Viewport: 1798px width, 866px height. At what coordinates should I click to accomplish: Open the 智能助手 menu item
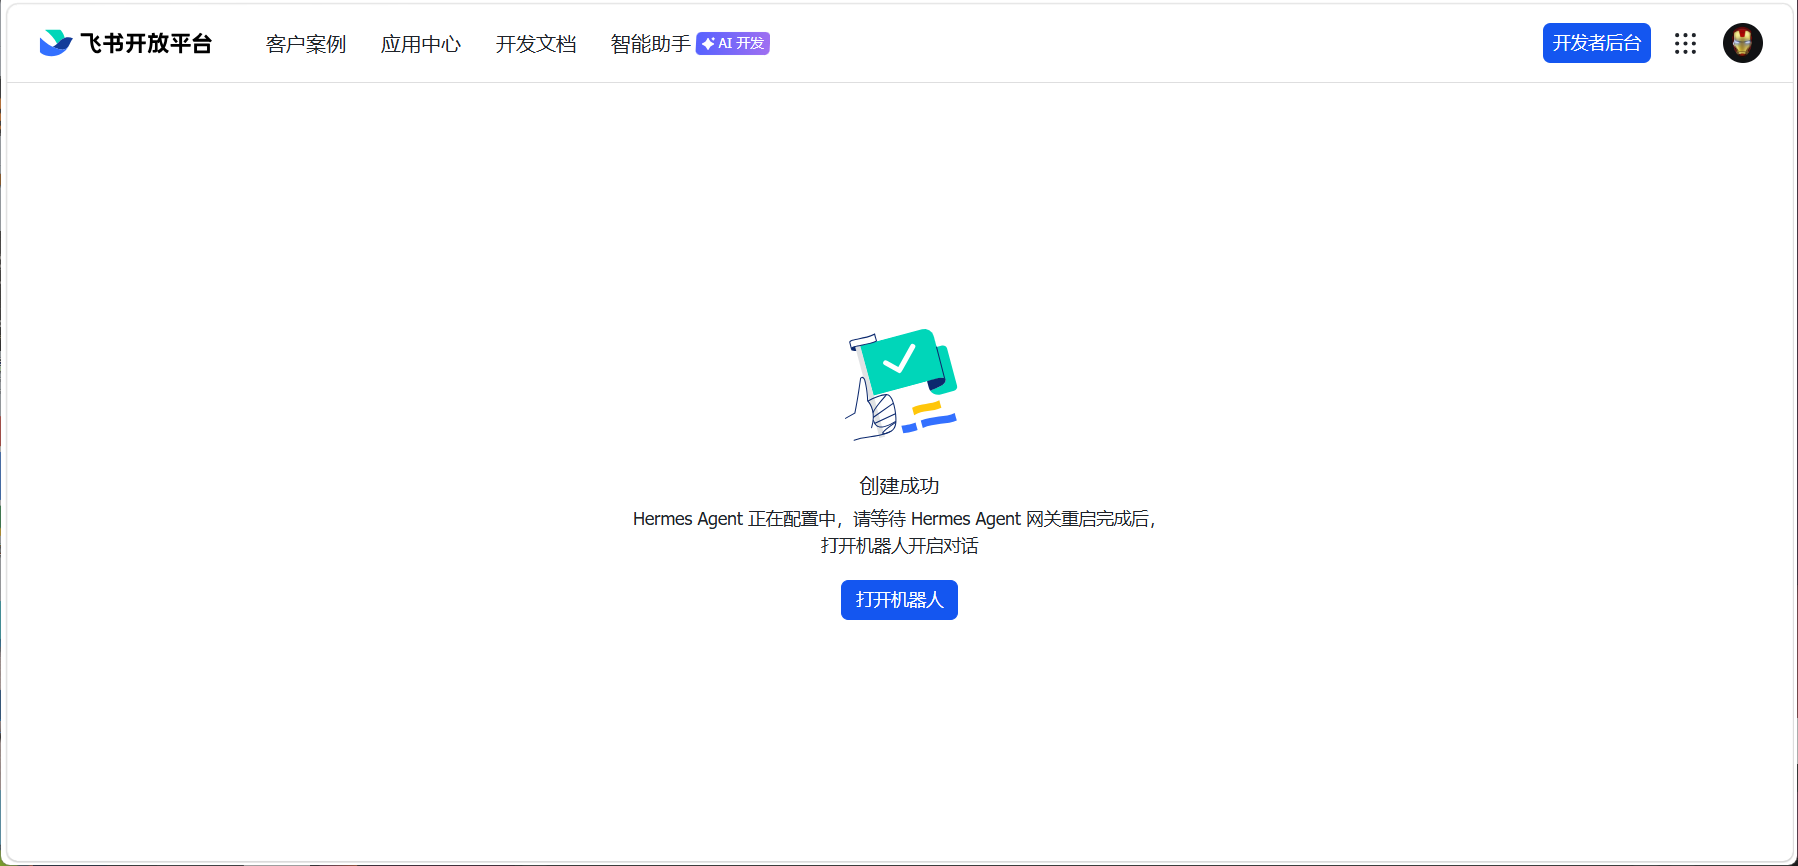(650, 44)
